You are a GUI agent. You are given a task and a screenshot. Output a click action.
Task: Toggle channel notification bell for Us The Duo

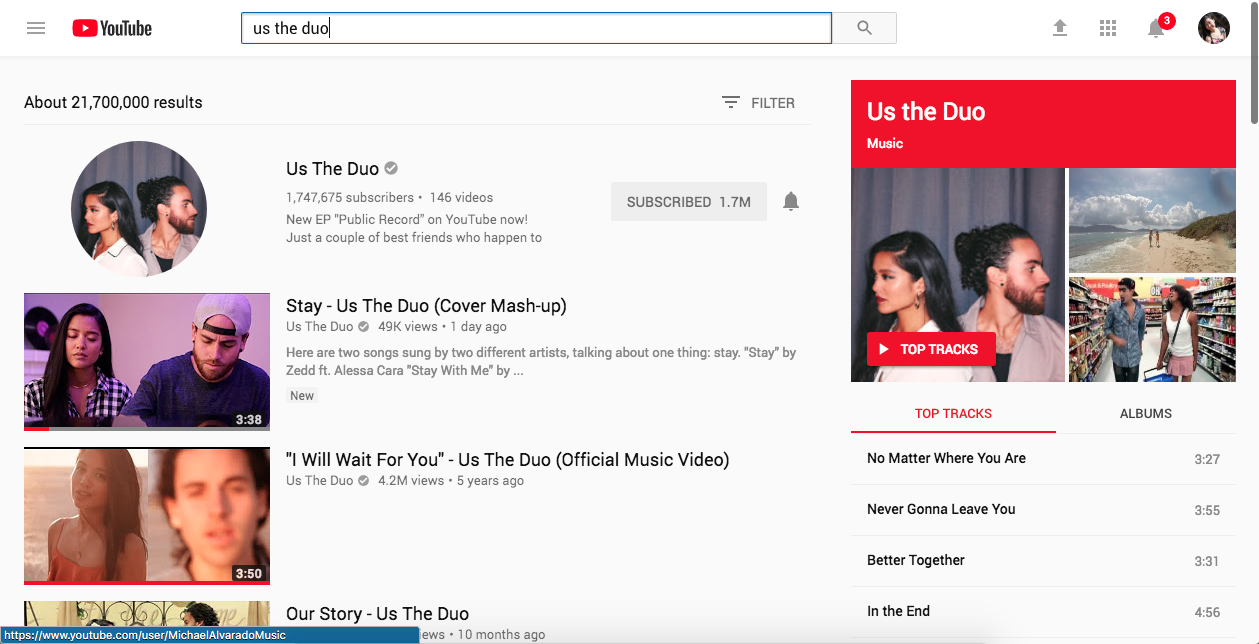pyautogui.click(x=791, y=201)
